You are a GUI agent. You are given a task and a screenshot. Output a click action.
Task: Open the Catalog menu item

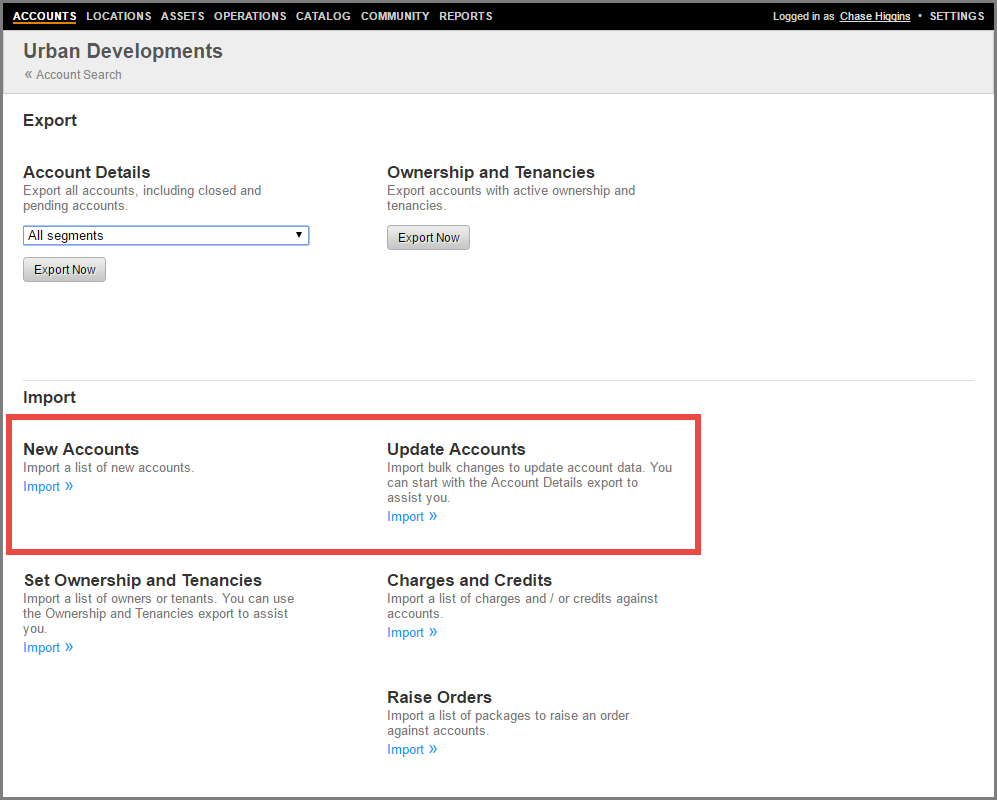pyautogui.click(x=323, y=16)
